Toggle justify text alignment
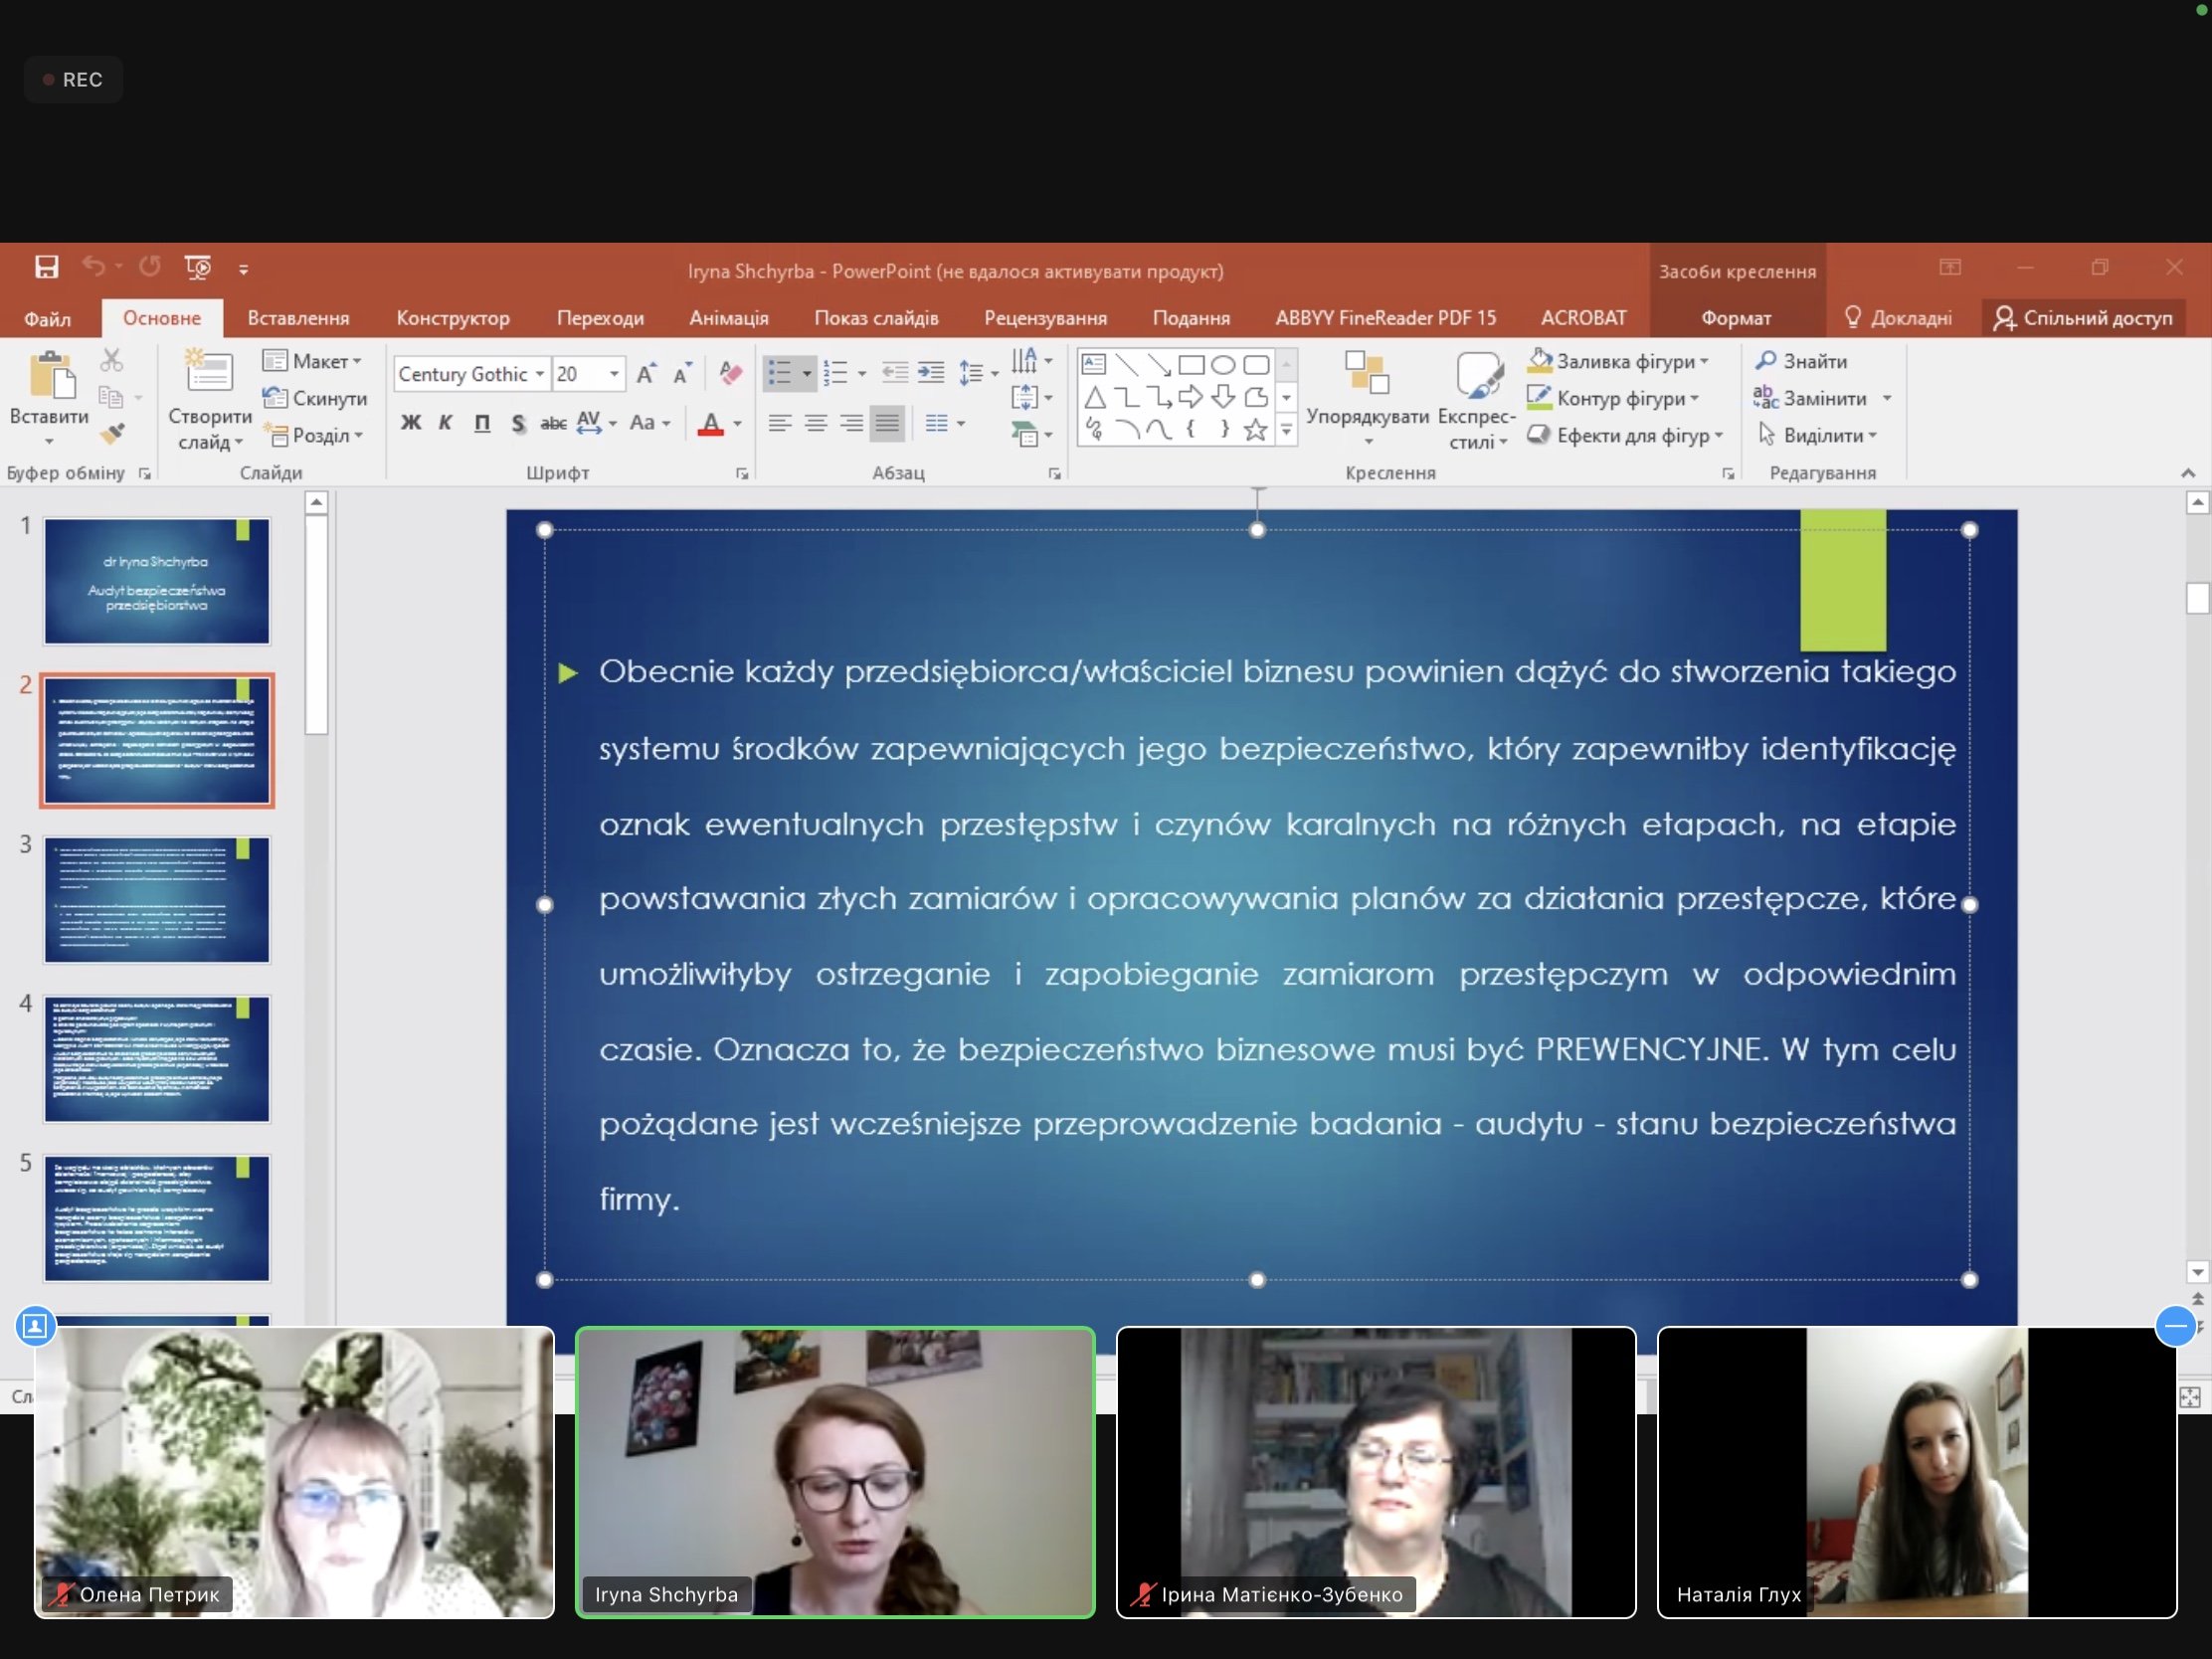This screenshot has height=1659, width=2212. (x=887, y=423)
